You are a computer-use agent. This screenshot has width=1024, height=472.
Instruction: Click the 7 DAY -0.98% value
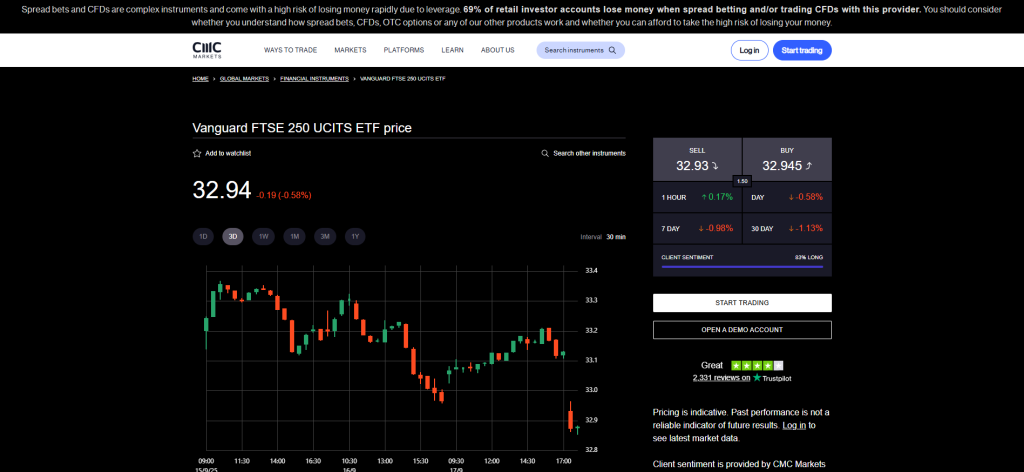pos(715,228)
